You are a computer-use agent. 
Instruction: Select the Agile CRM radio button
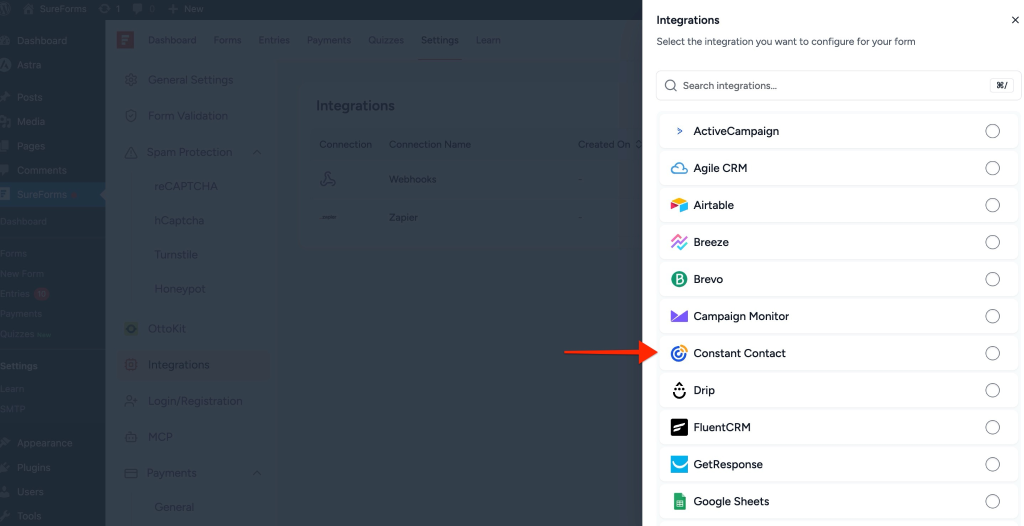tap(993, 169)
